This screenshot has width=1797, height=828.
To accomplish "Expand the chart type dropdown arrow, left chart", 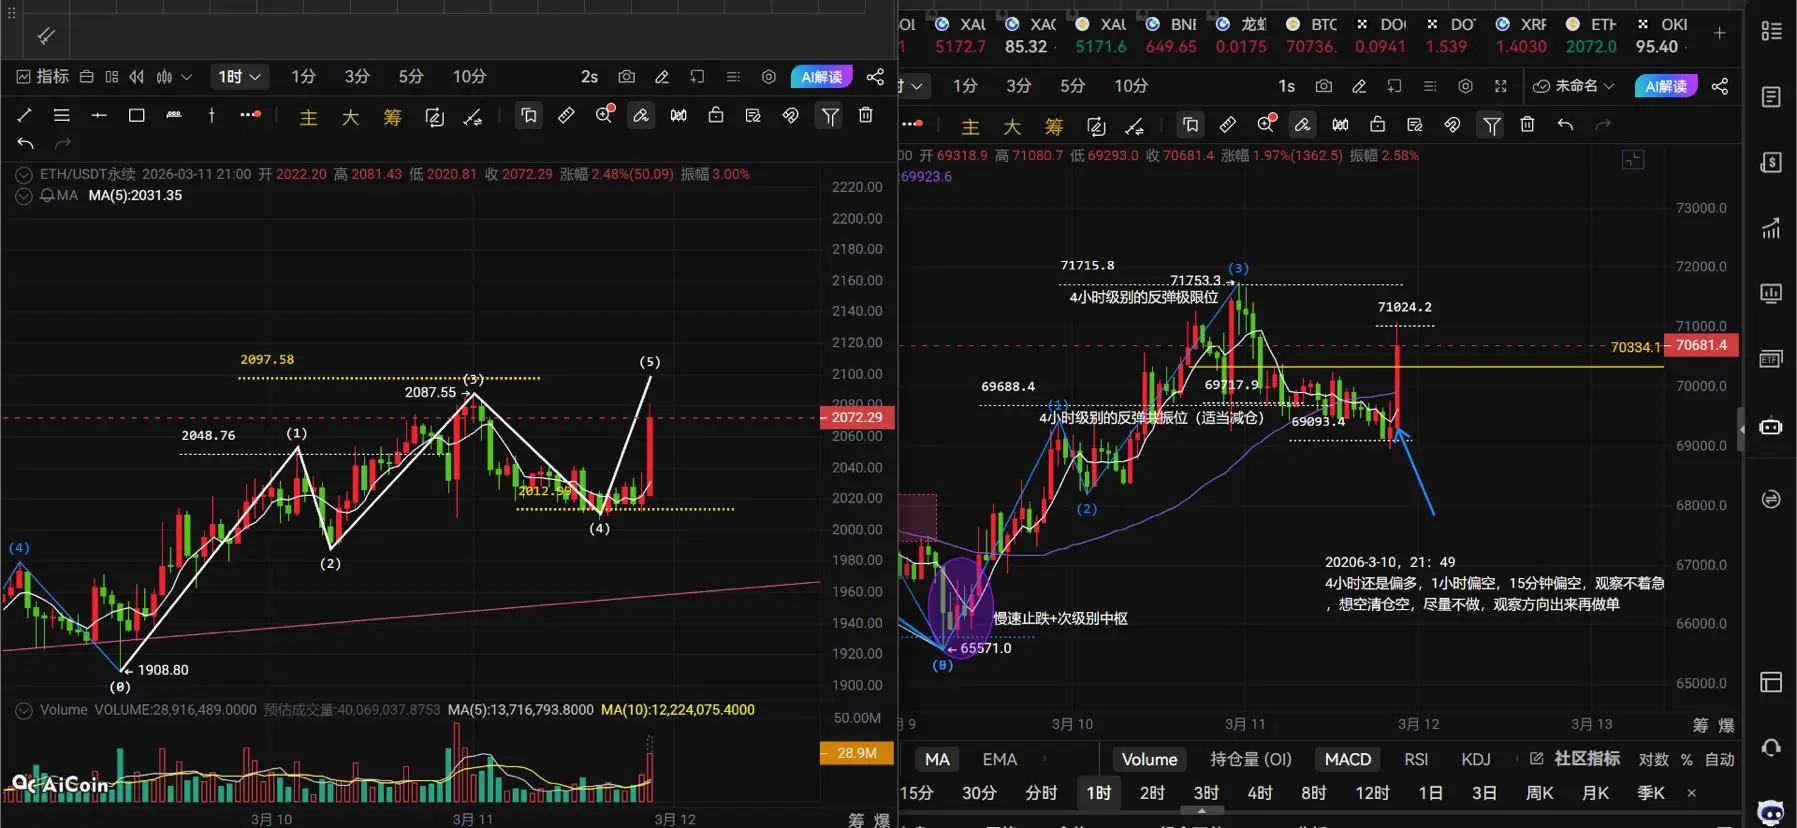I will (186, 76).
